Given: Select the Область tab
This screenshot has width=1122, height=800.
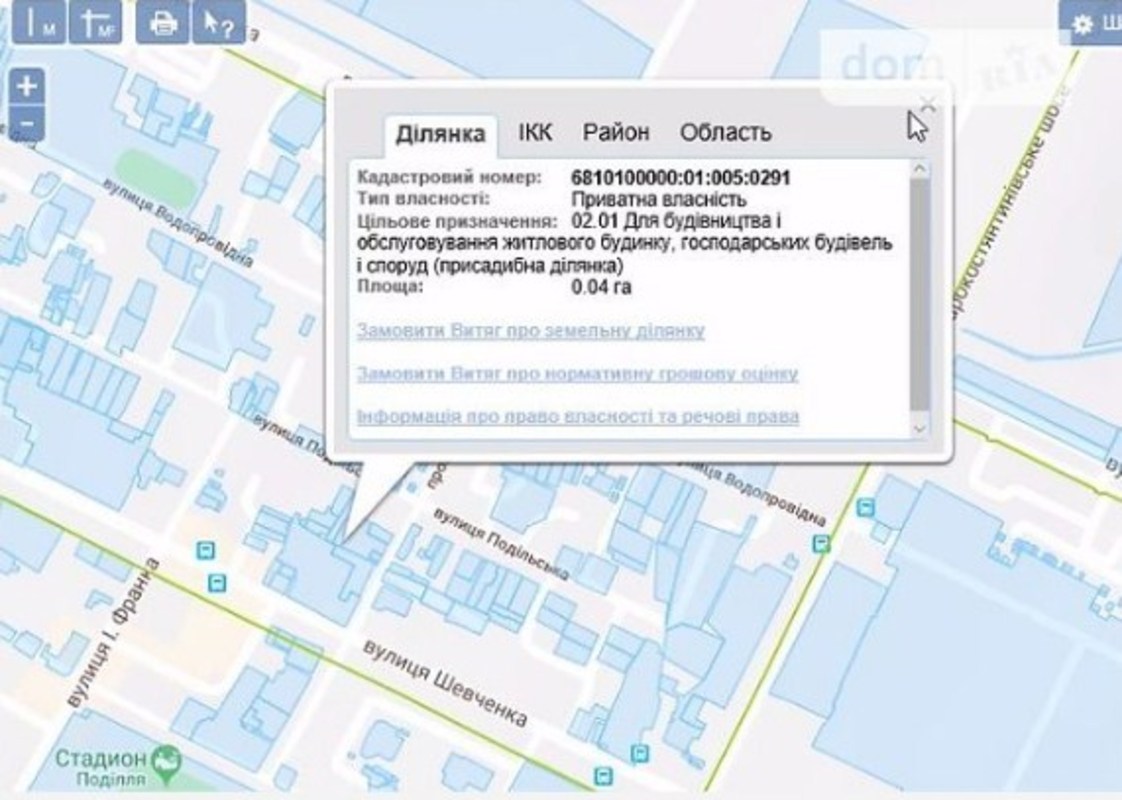Looking at the screenshot, I should [725, 132].
